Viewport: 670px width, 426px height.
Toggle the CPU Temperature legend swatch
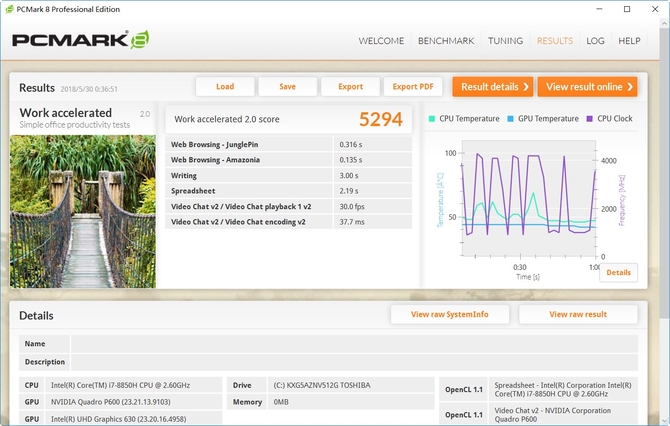point(432,119)
